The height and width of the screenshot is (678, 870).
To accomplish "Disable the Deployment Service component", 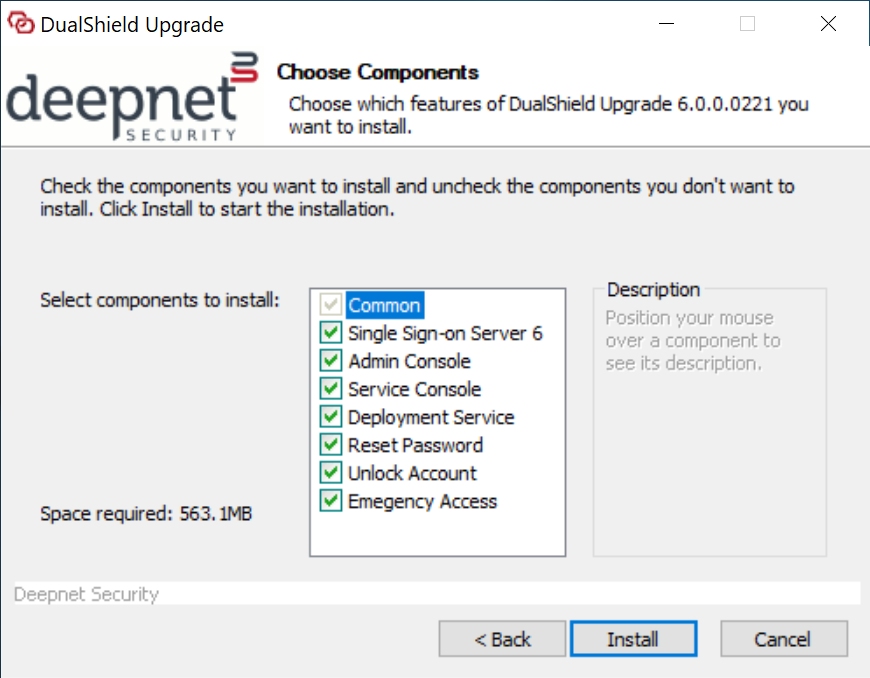I will coord(330,417).
